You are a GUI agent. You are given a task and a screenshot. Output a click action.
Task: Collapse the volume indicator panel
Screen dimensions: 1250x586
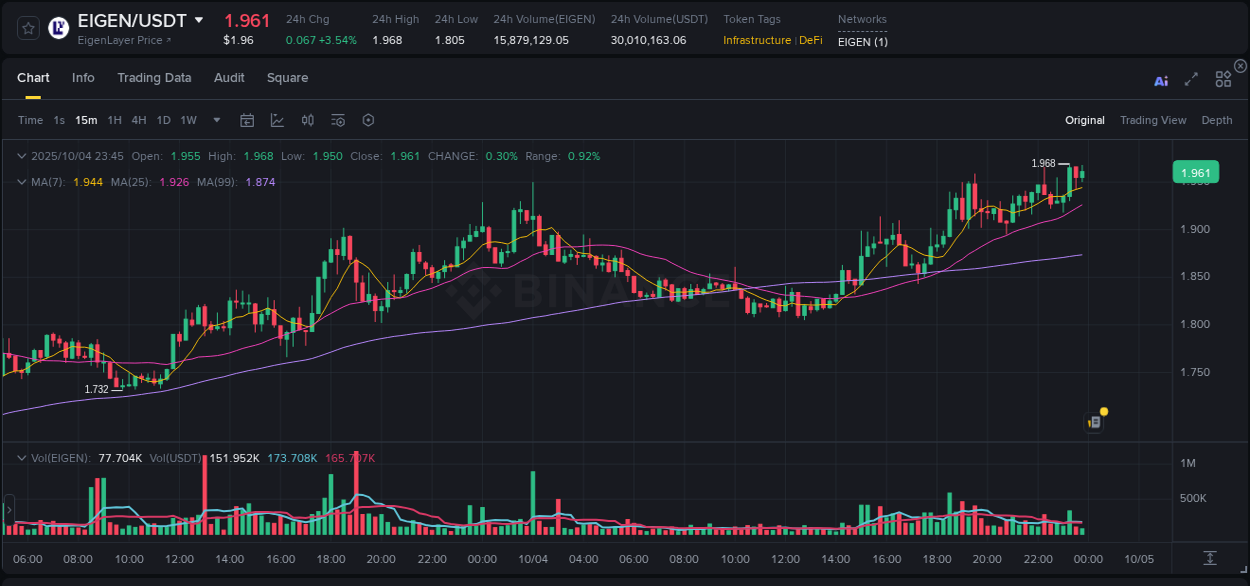coord(20,457)
